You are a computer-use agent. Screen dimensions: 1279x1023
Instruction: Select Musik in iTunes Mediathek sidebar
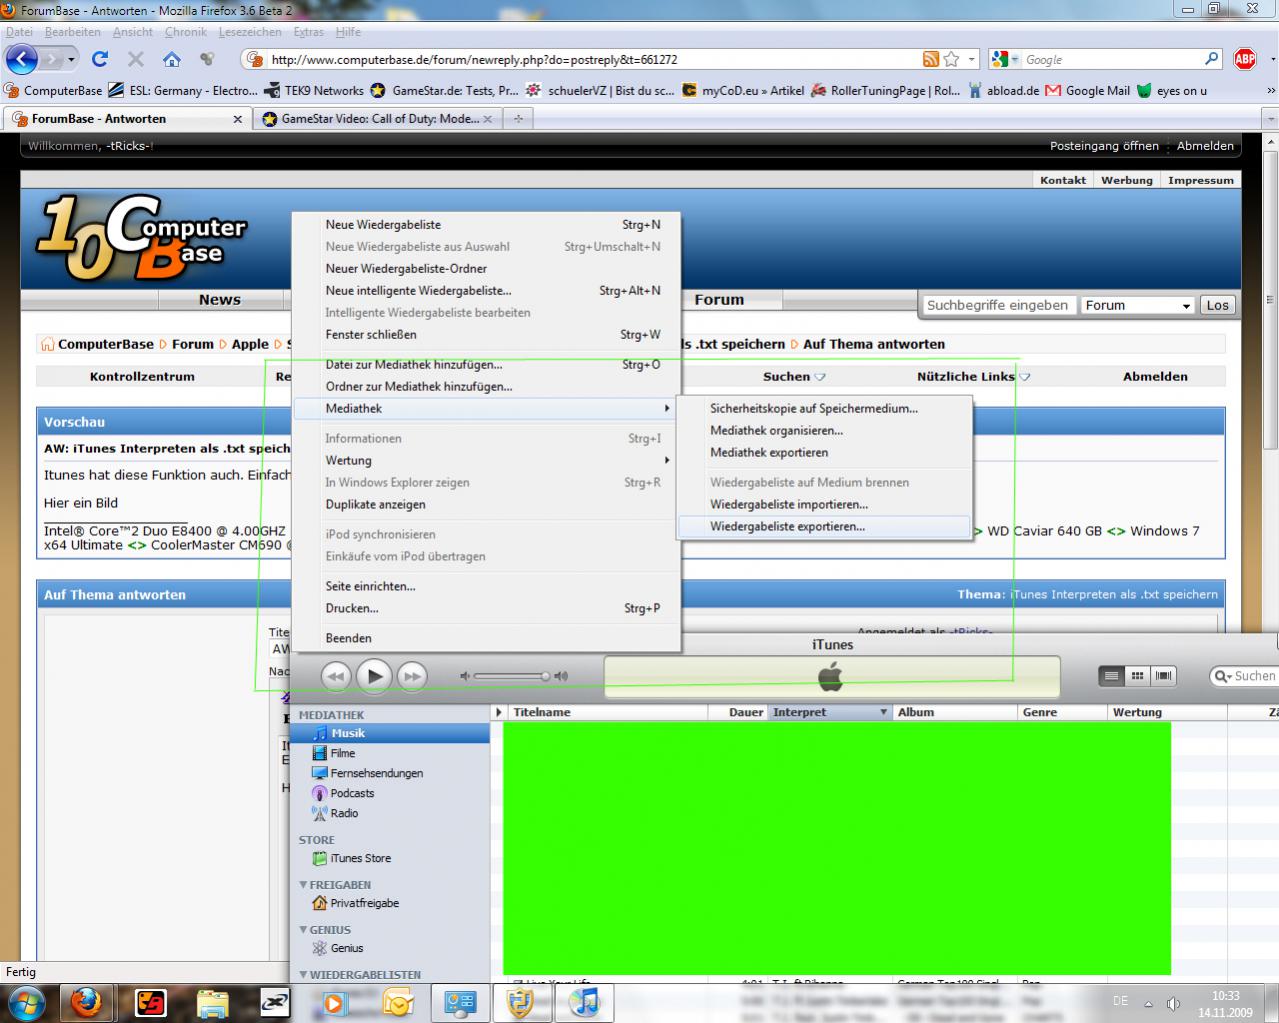tap(390, 733)
